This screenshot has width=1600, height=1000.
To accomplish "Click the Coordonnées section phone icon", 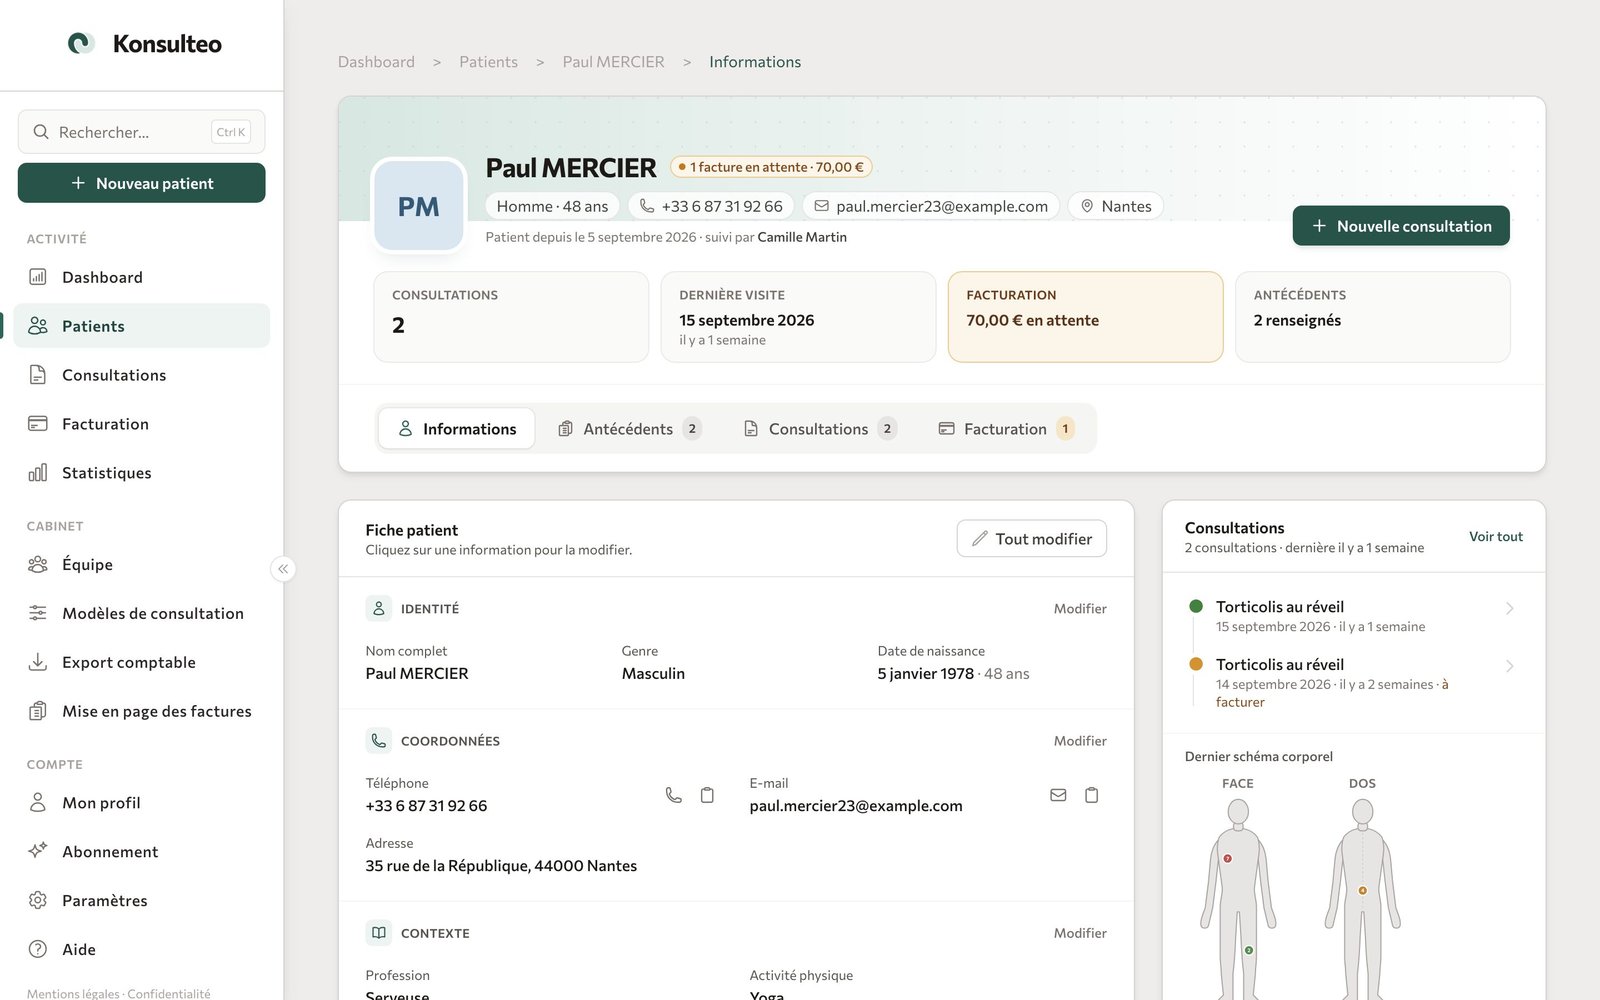I will (x=379, y=741).
